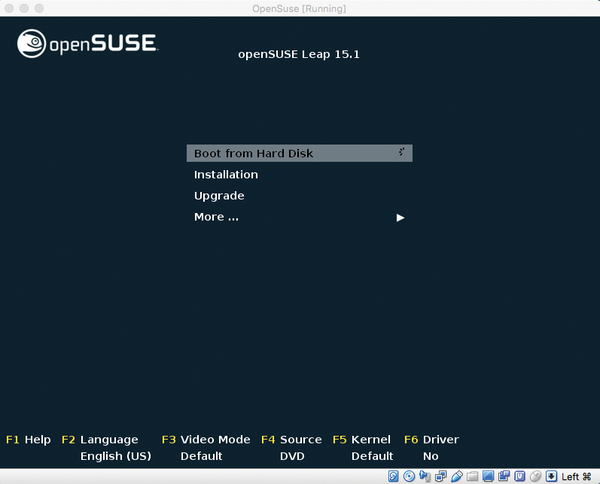
Task: Open the F3 Video Mode selector
Action: pyautogui.click(x=206, y=440)
